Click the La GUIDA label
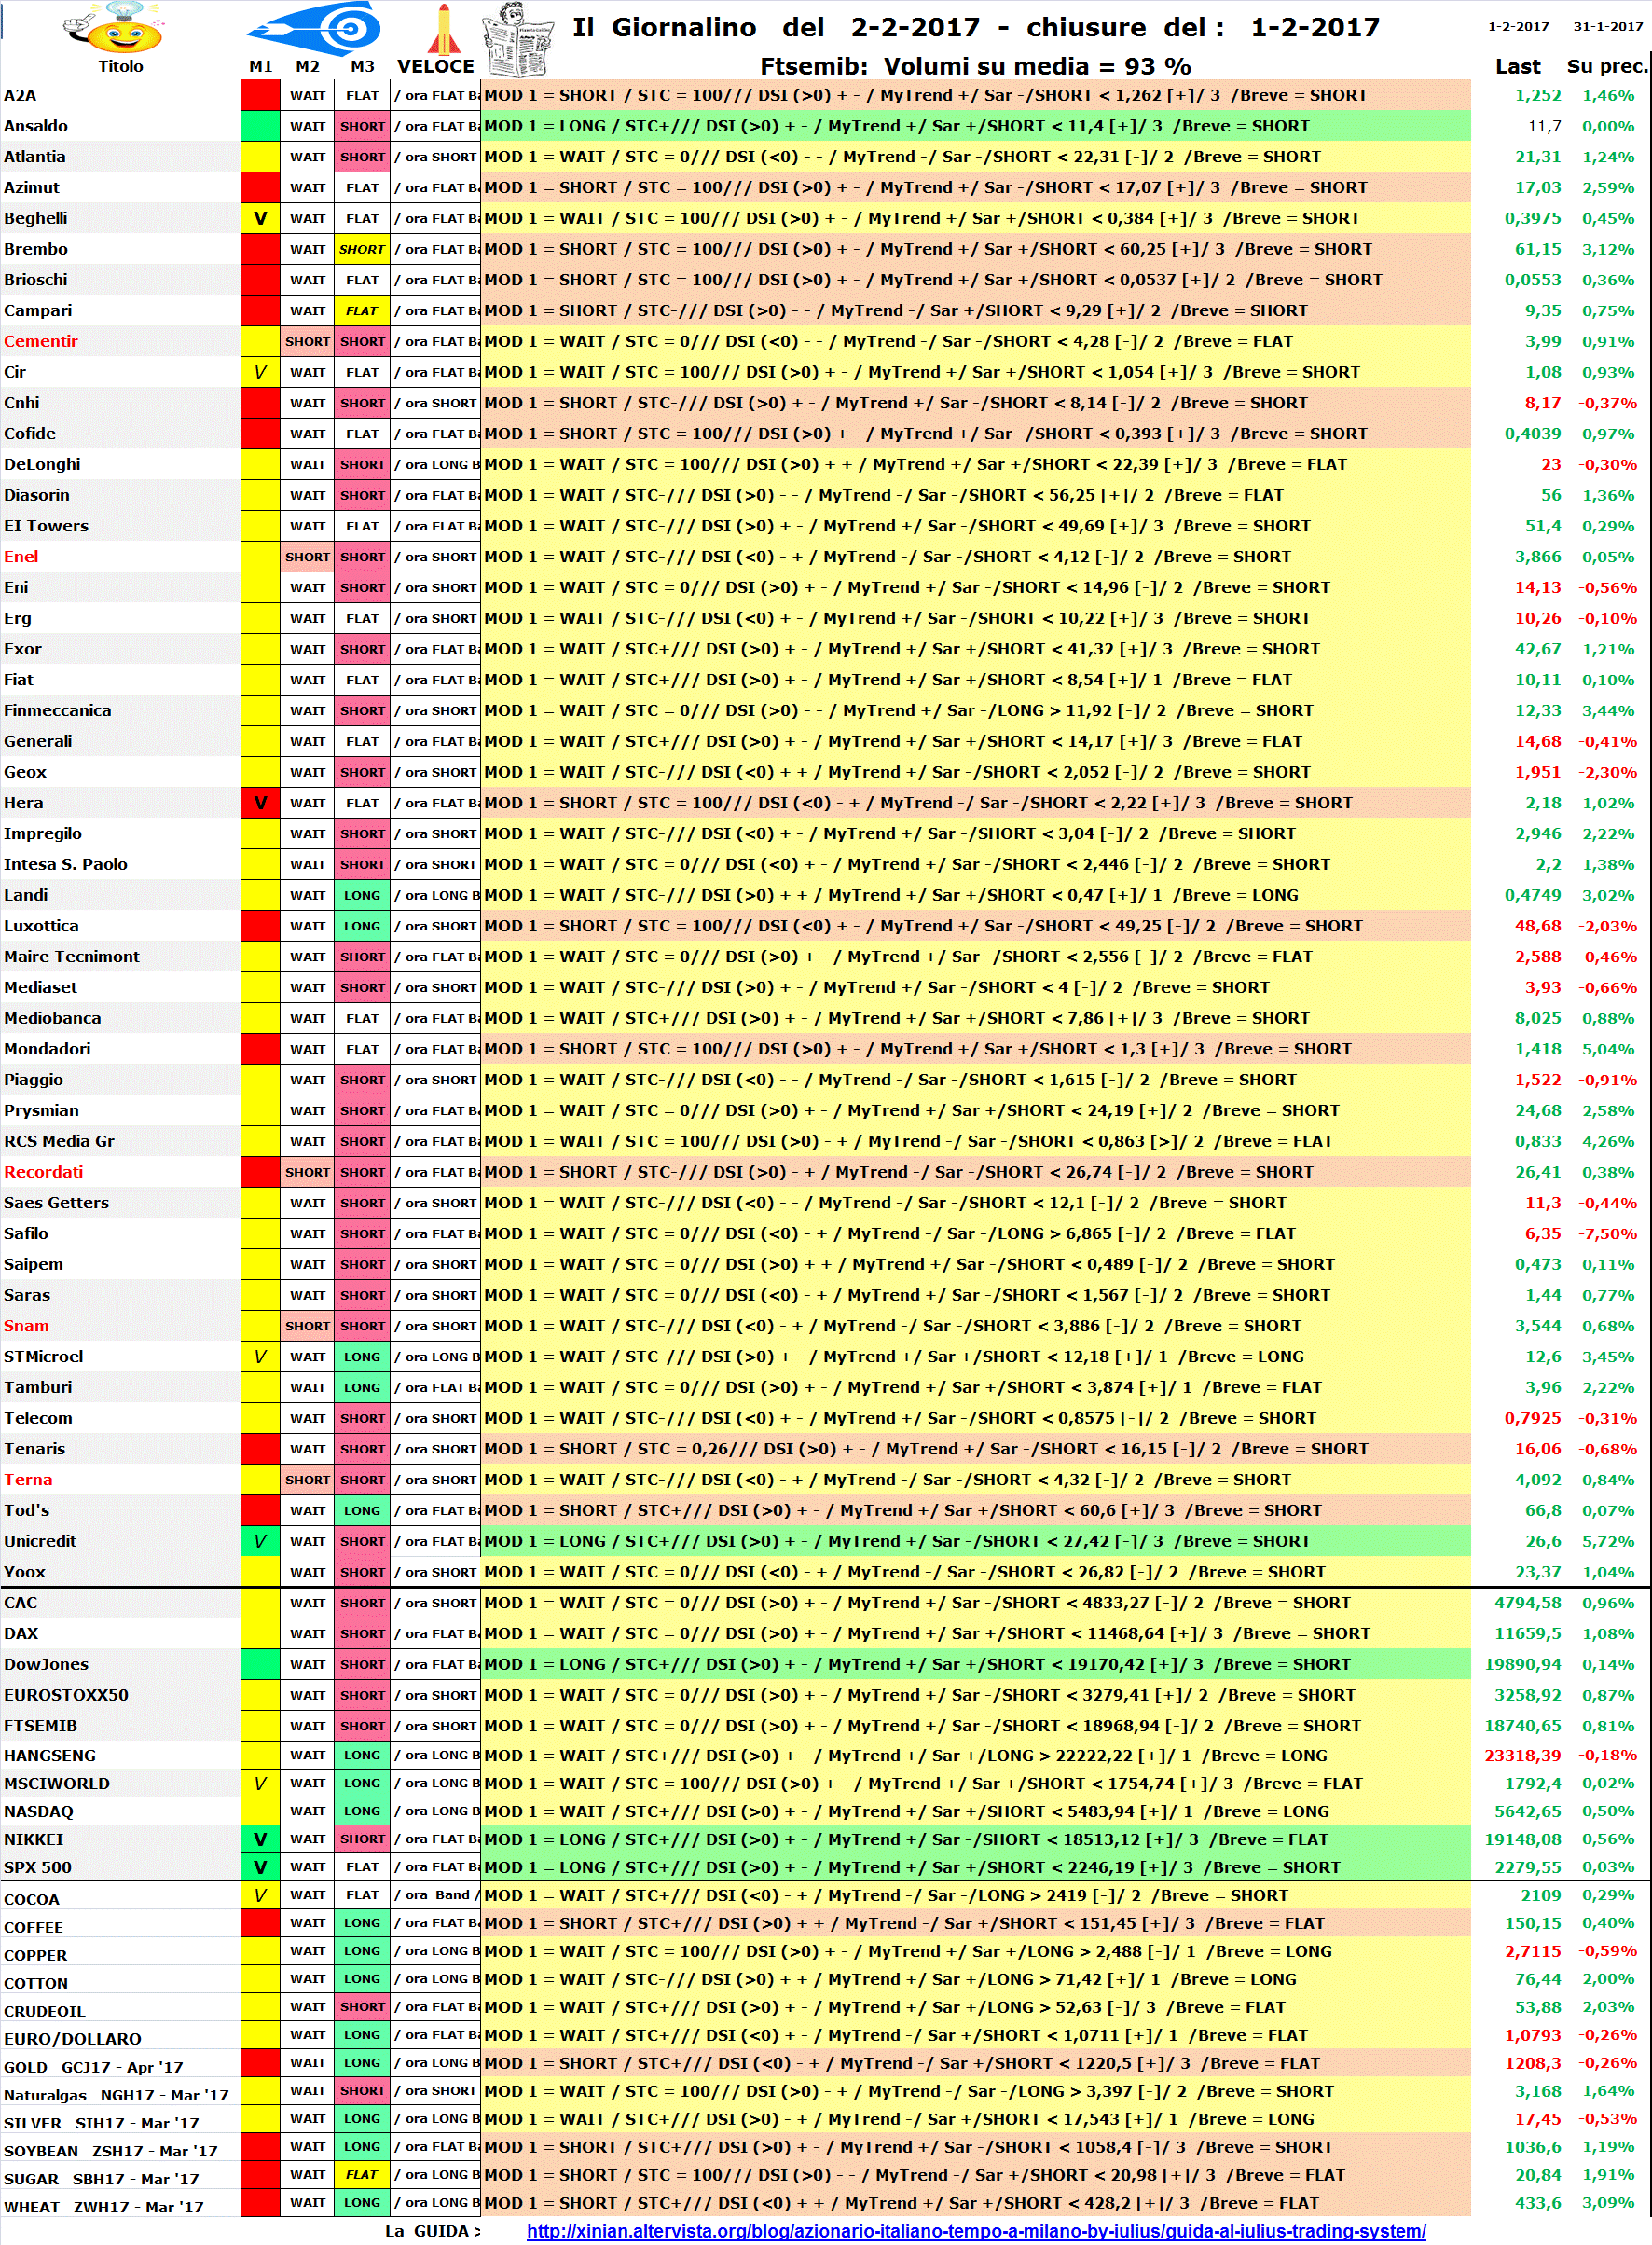This screenshot has height=2245, width=1652. pyautogui.click(x=432, y=2231)
